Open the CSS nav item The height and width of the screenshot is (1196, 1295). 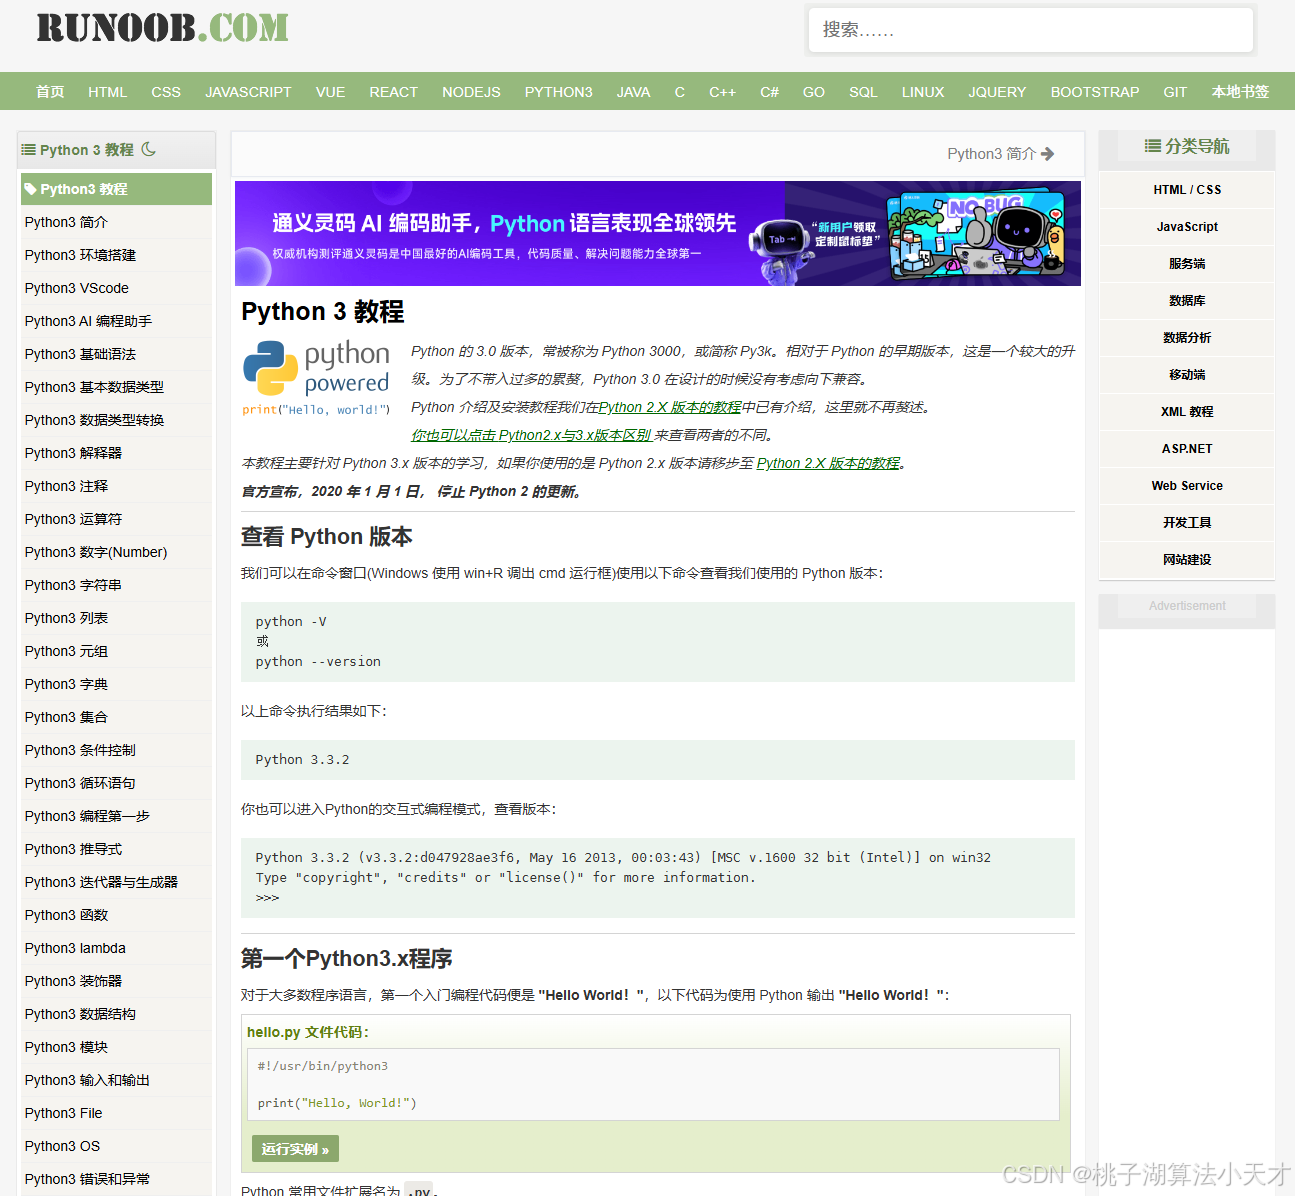click(166, 91)
